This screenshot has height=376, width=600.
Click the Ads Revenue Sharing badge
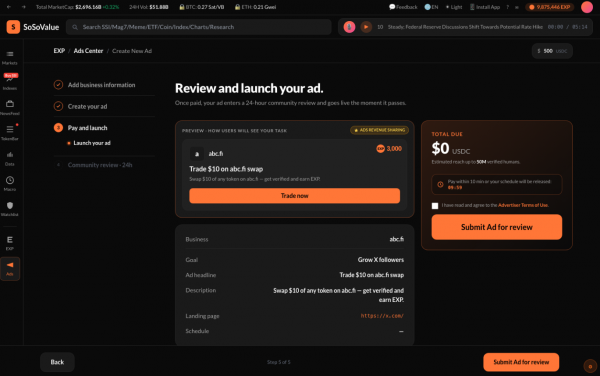click(x=380, y=130)
